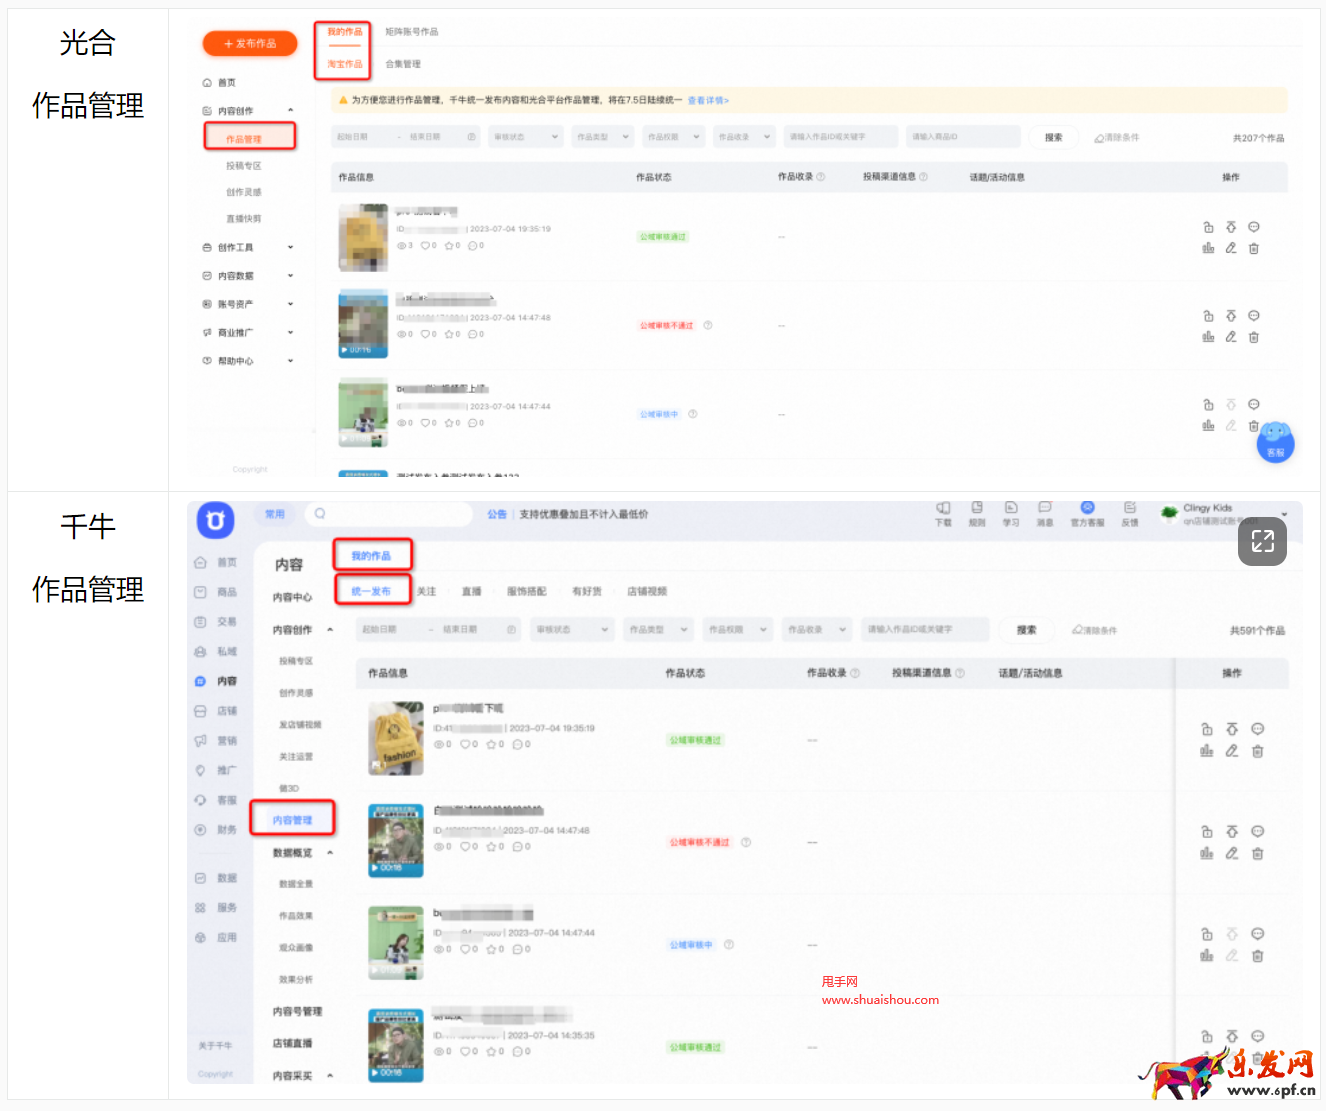Viewport: 1326px width, 1111px height.
Task: Open the floating 客服 chat bubble
Action: coord(1275,443)
